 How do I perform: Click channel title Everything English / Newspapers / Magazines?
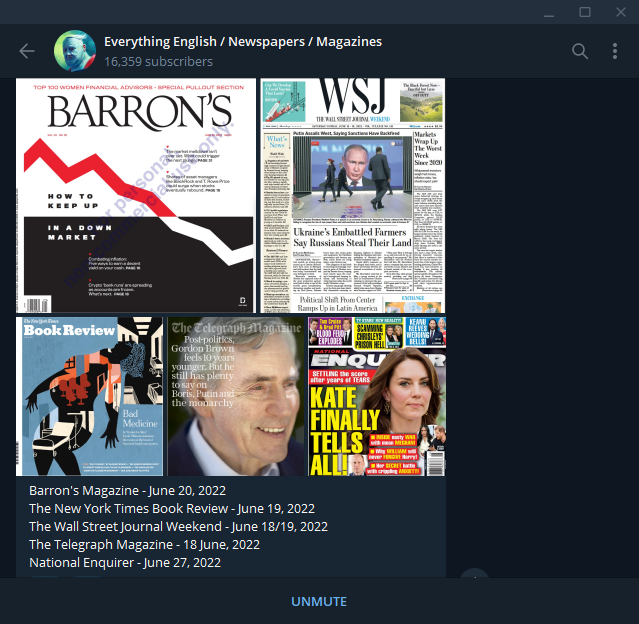pos(243,42)
